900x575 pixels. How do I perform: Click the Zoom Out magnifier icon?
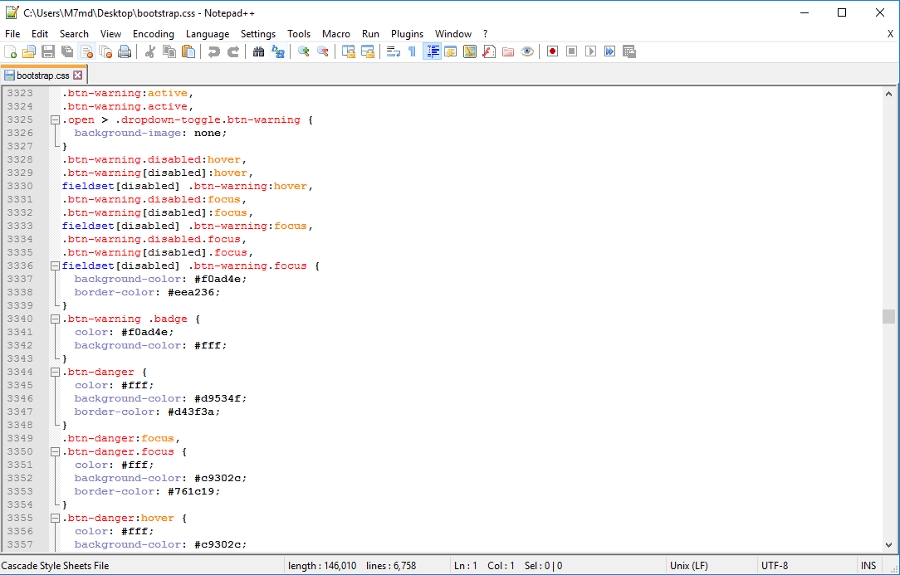tap(323, 52)
